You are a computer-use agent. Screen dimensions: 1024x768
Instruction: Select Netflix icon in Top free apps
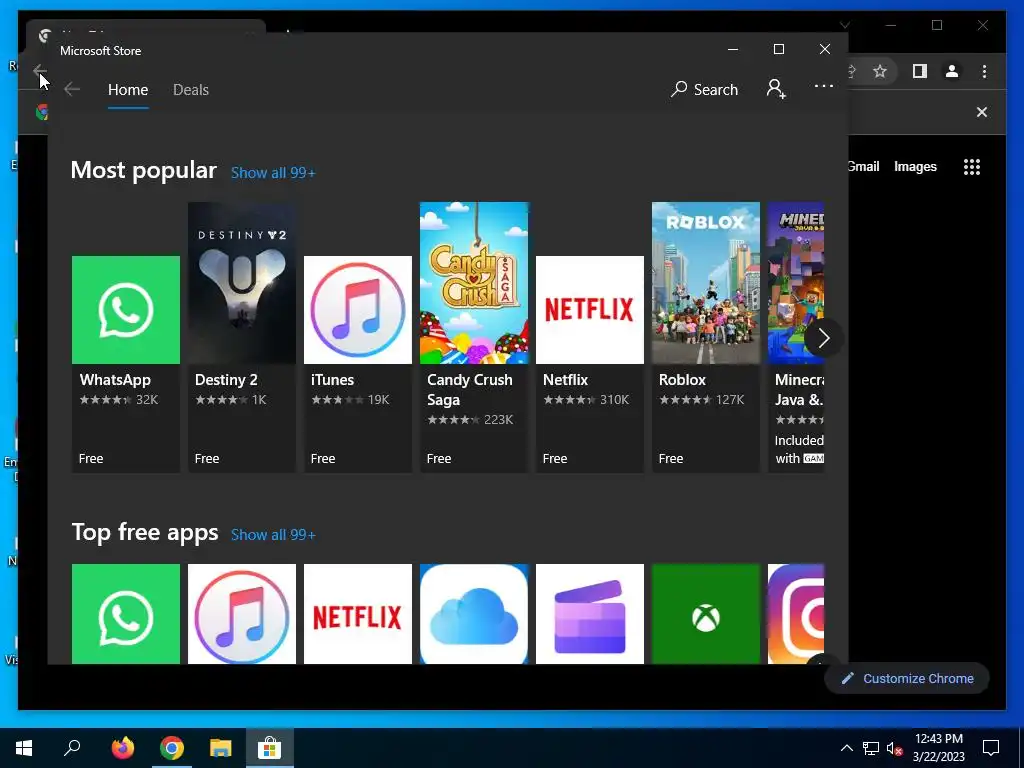(358, 614)
